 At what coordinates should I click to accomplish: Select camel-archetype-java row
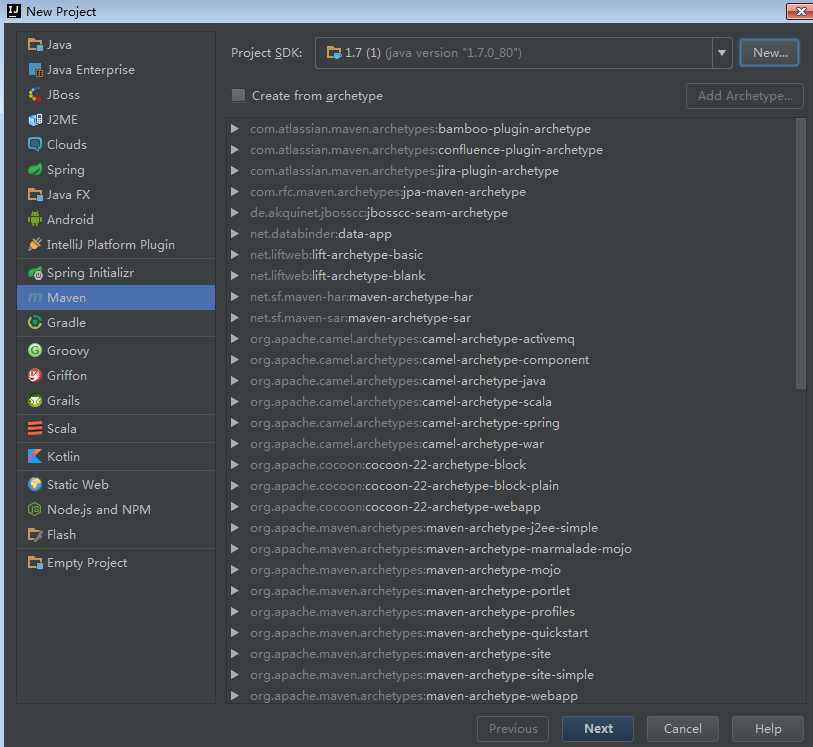click(x=512, y=380)
